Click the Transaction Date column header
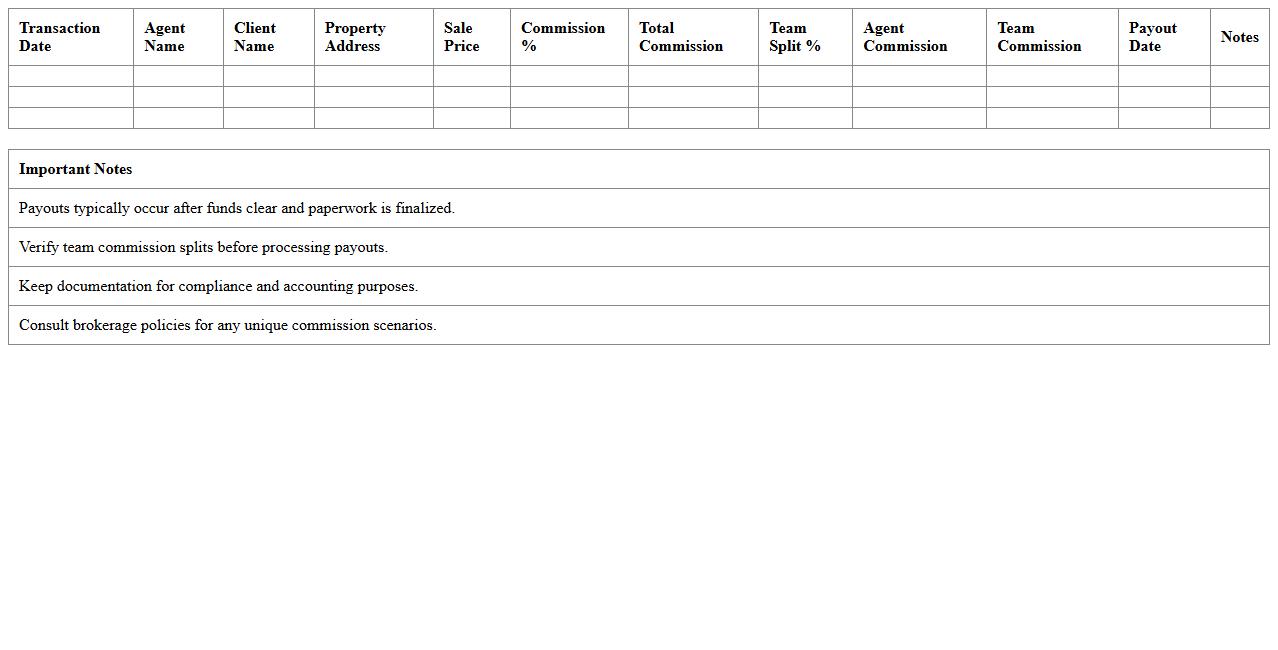The image size is (1278, 650). coord(60,37)
